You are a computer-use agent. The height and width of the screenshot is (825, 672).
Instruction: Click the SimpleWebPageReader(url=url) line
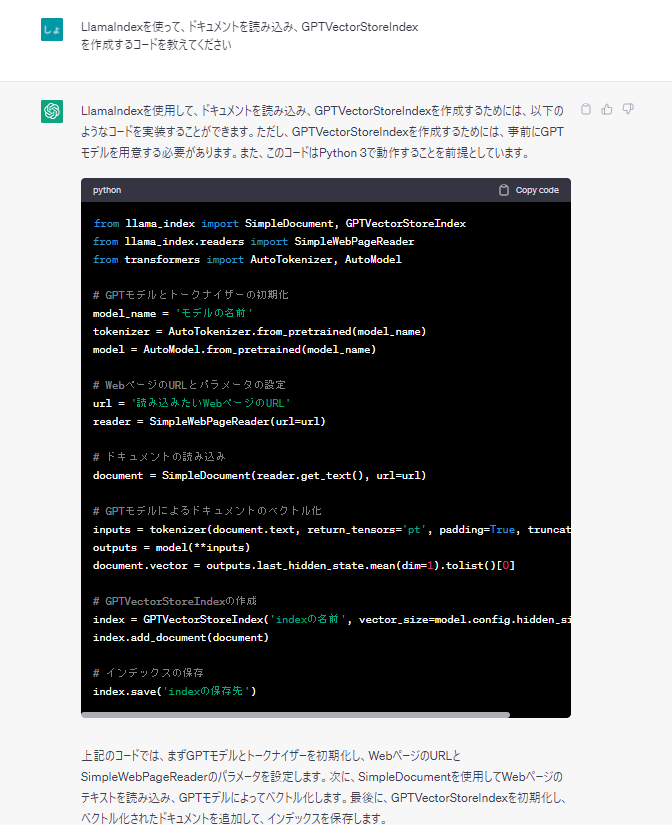point(209,421)
